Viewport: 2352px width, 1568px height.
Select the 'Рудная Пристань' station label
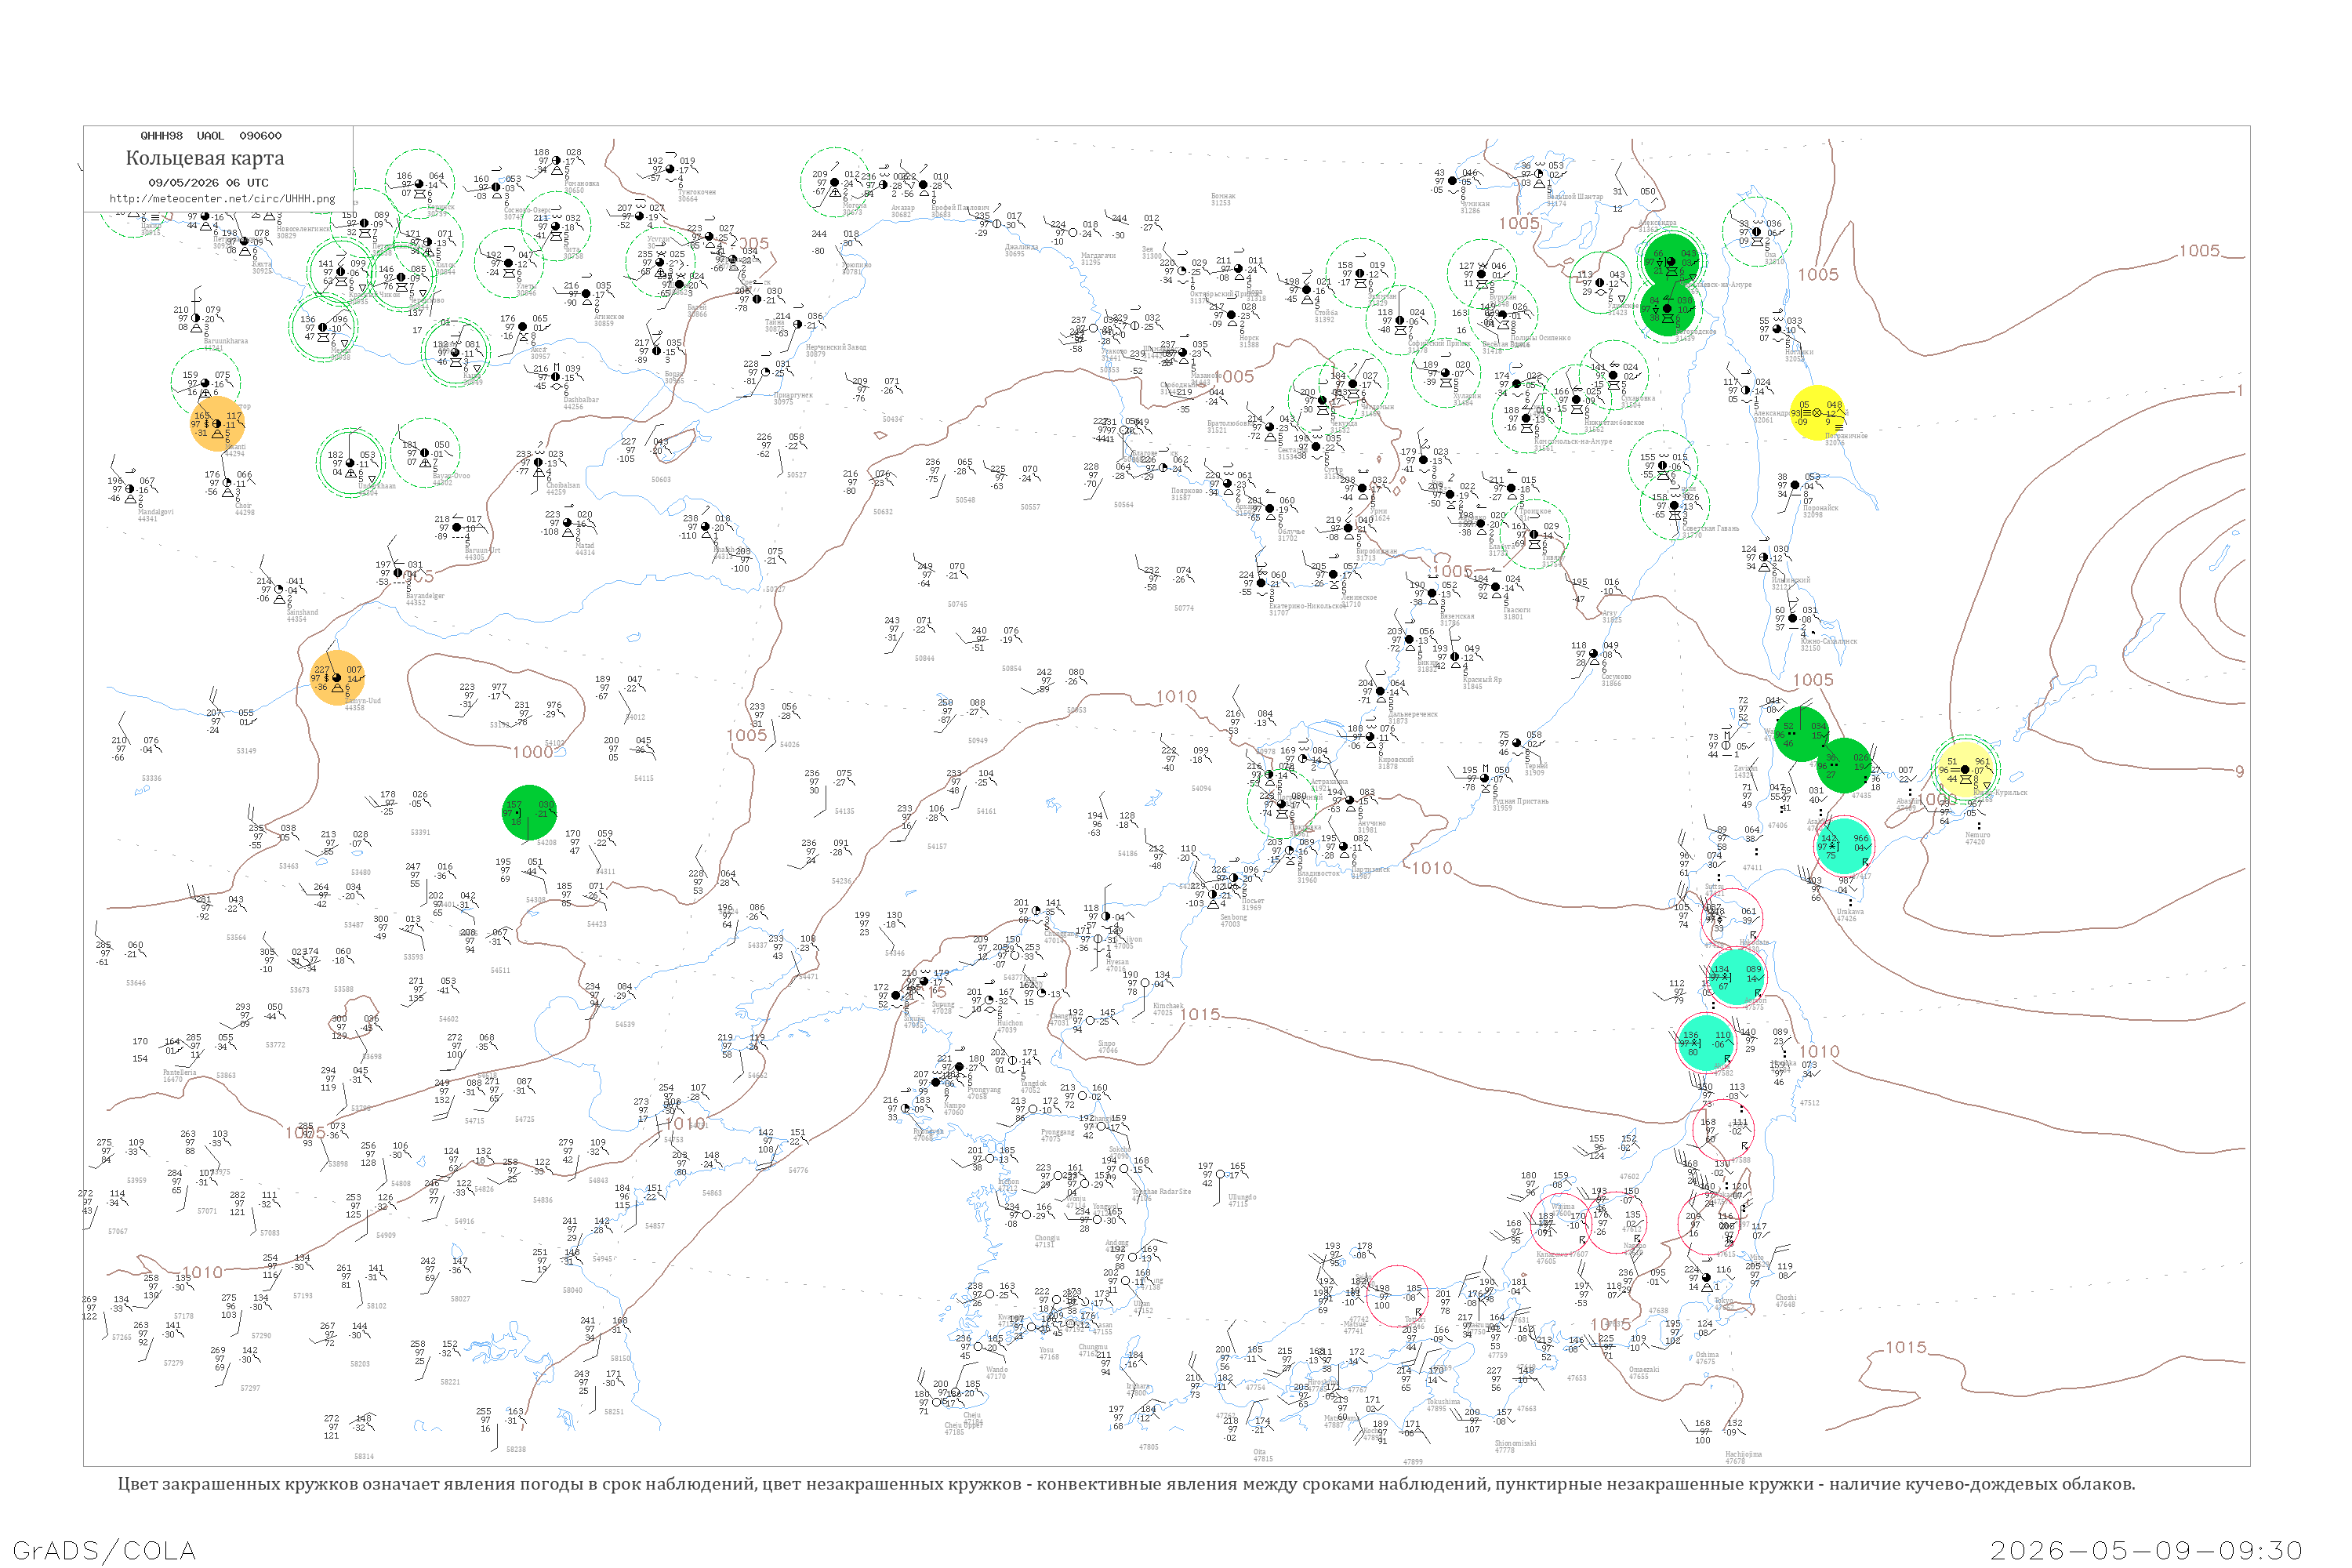[x=1520, y=801]
